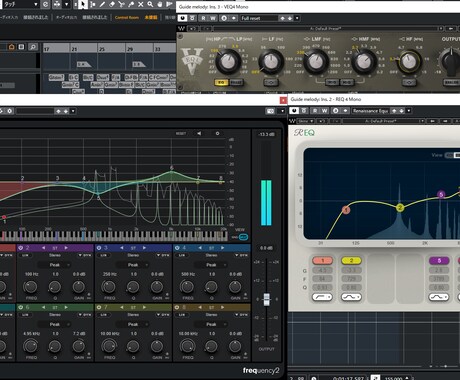Open band 2 filter type Peak dropdown
The height and width of the screenshot is (380, 460).
55,265
